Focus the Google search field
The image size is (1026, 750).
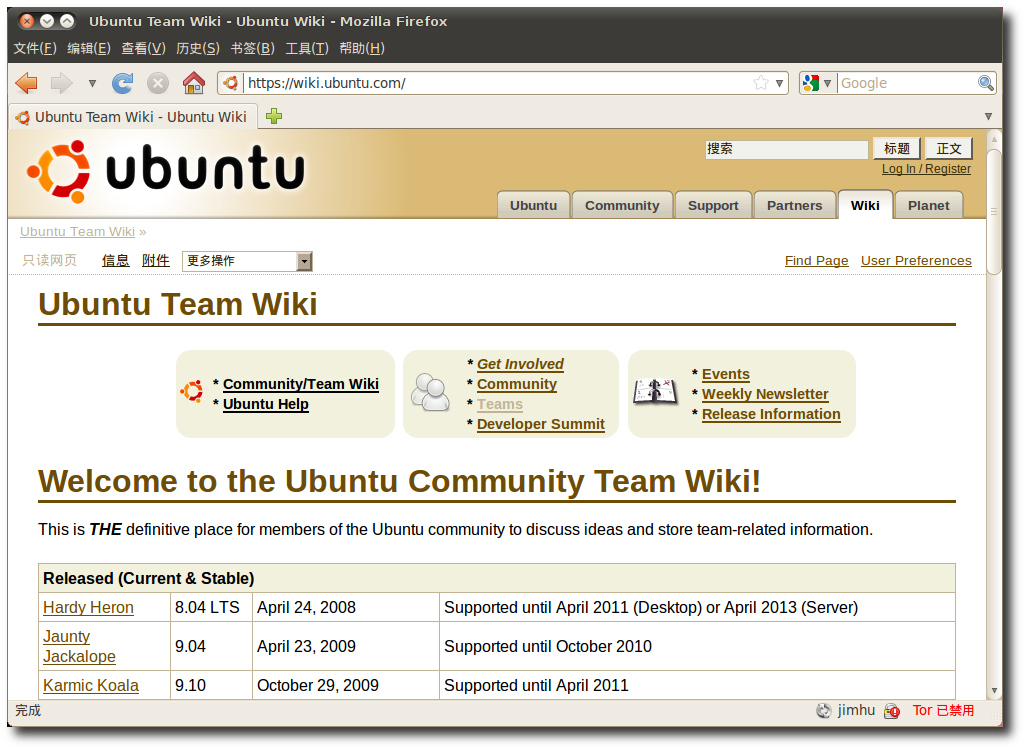[x=907, y=83]
